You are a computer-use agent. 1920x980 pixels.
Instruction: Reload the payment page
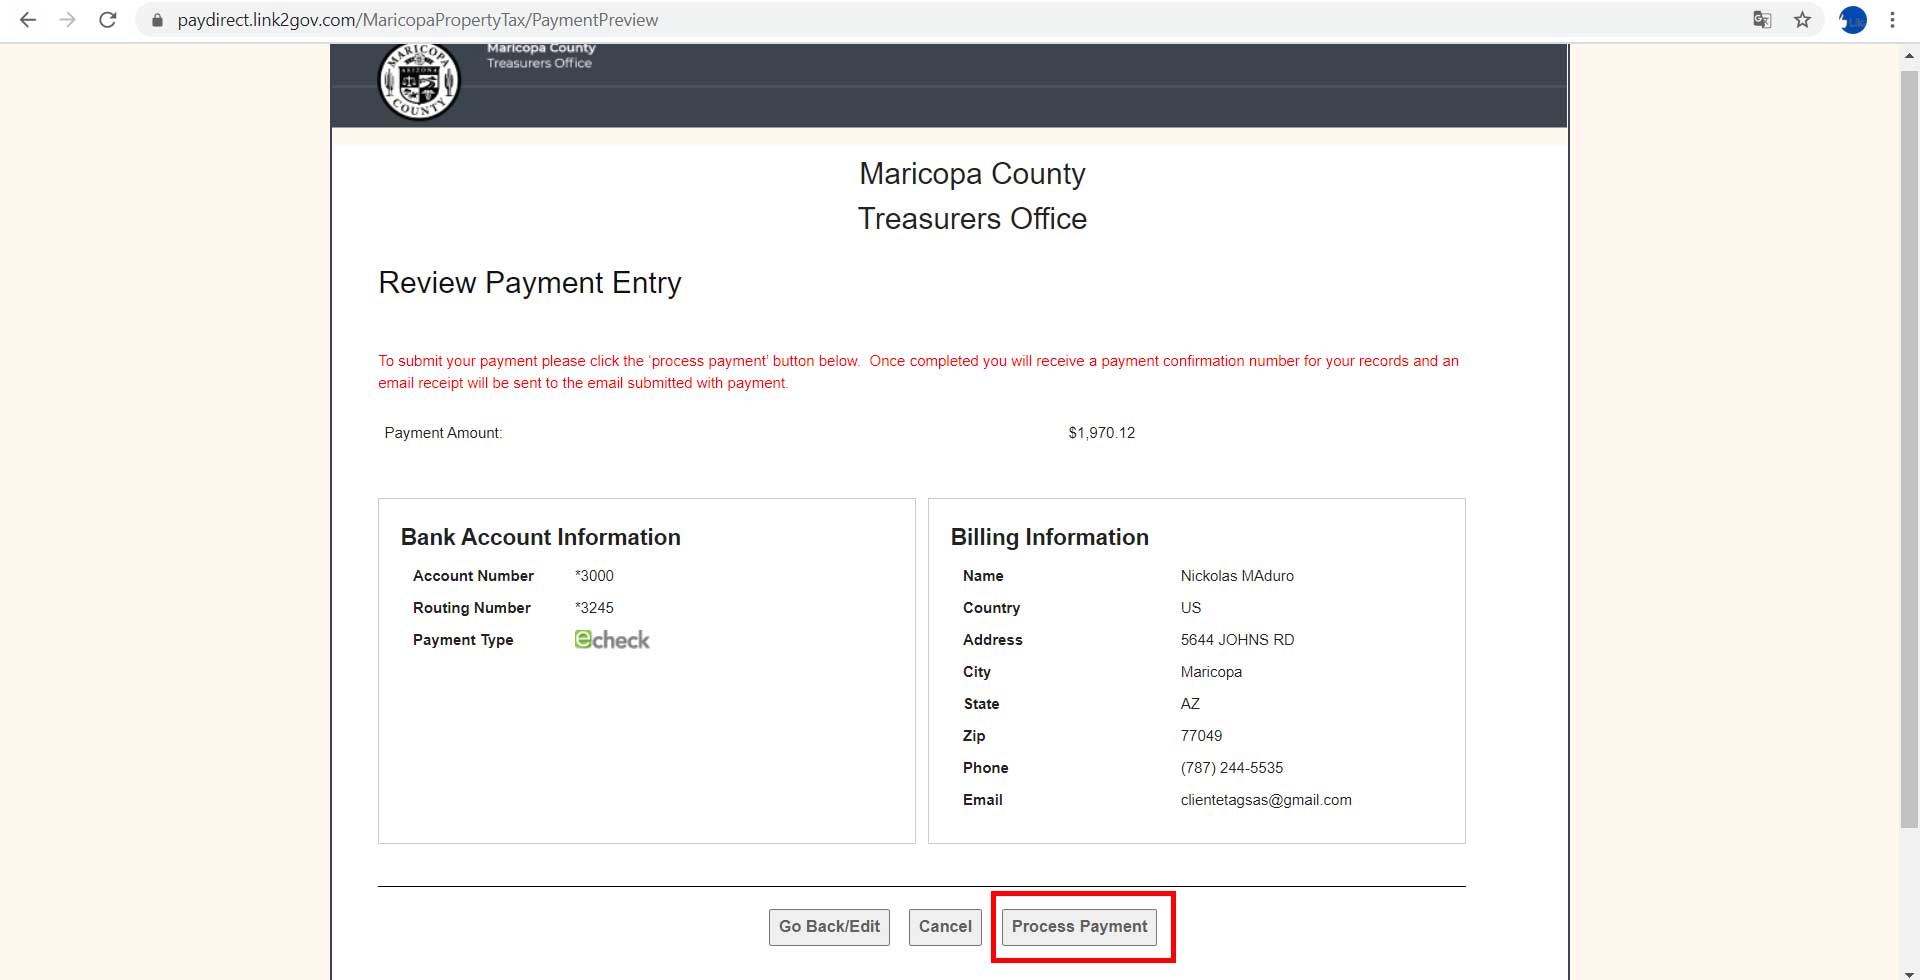(x=107, y=19)
